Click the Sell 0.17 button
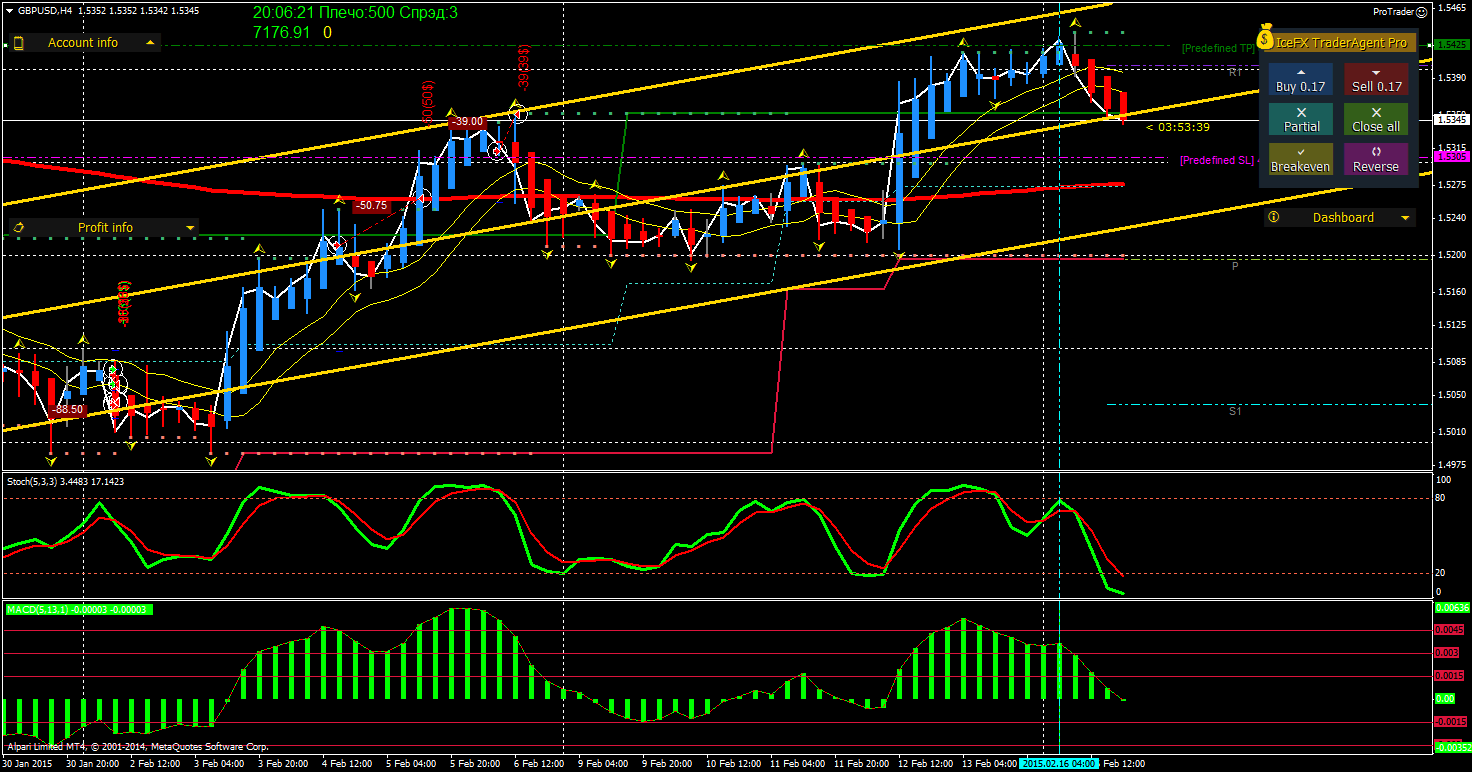Image resolution: width=1472 pixels, height=772 pixels. pos(1376,80)
